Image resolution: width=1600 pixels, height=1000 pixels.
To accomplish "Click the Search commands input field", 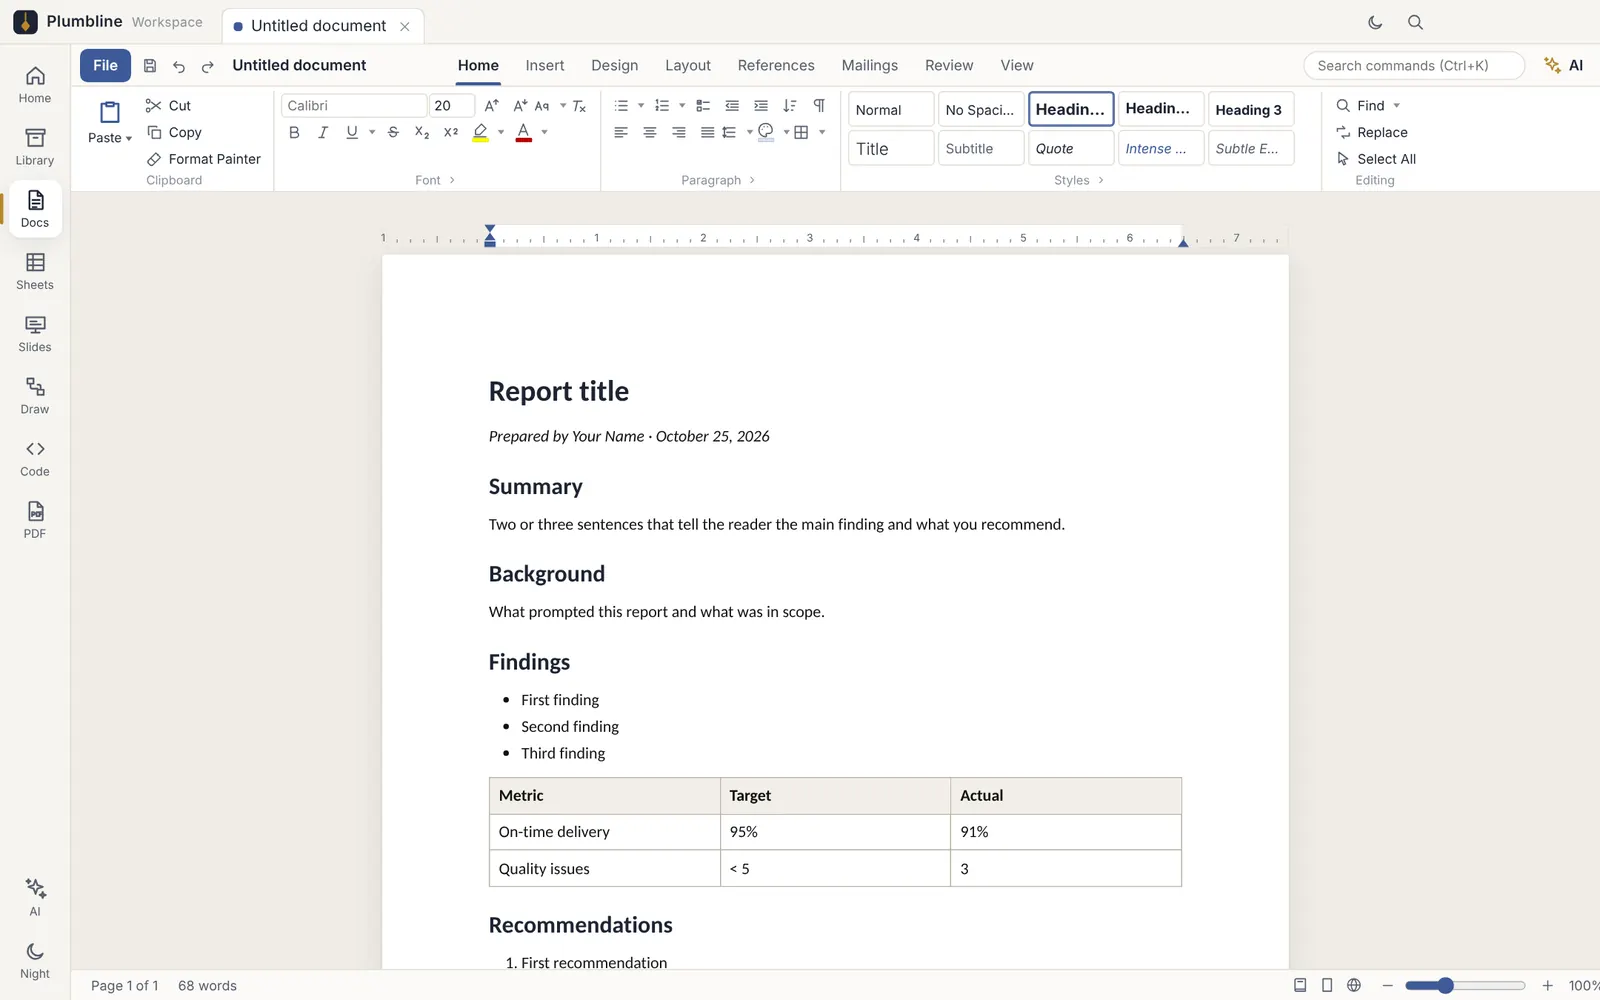I will click(1414, 66).
